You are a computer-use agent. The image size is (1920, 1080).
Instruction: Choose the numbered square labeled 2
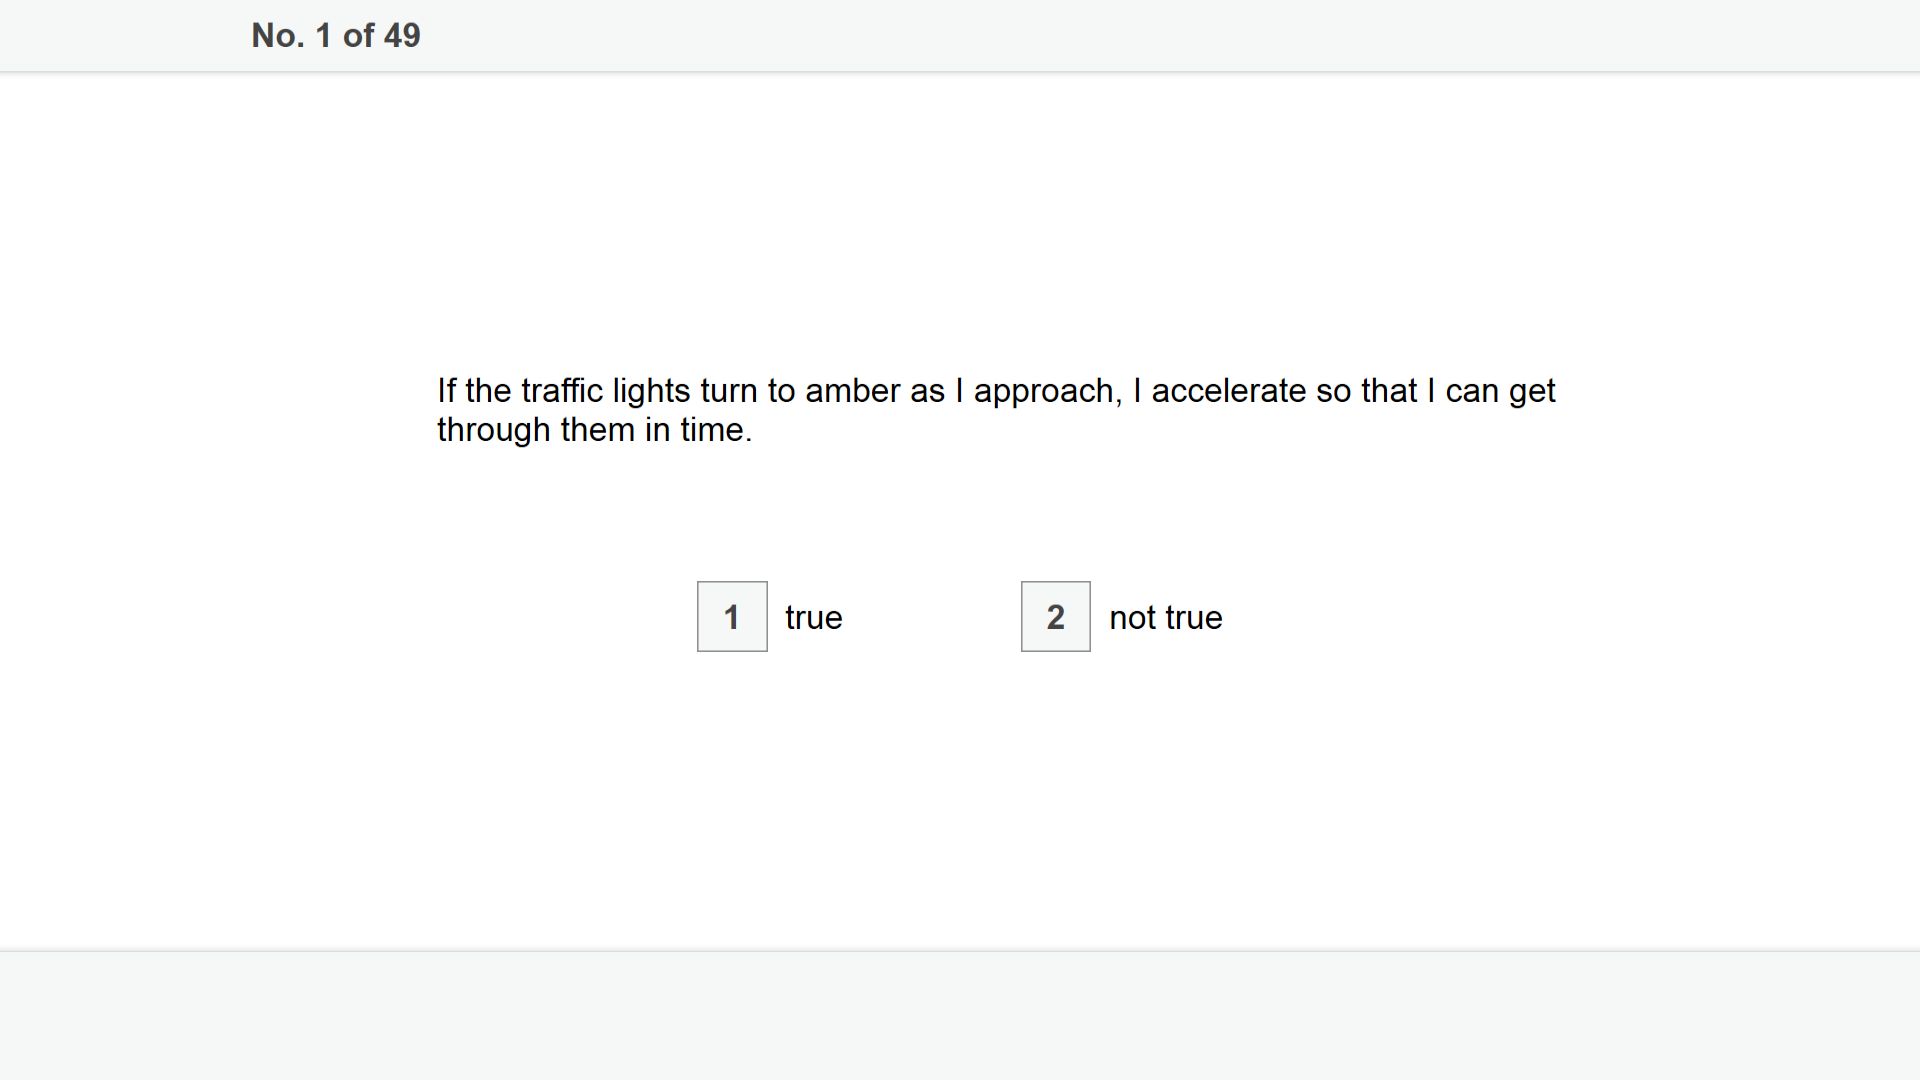coord(1056,617)
